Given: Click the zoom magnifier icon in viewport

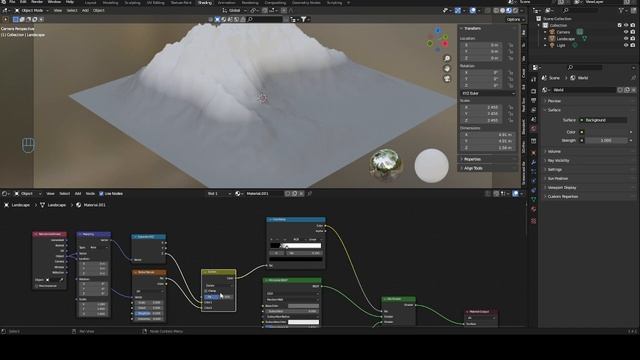Looking at the screenshot, I should [x=447, y=58].
